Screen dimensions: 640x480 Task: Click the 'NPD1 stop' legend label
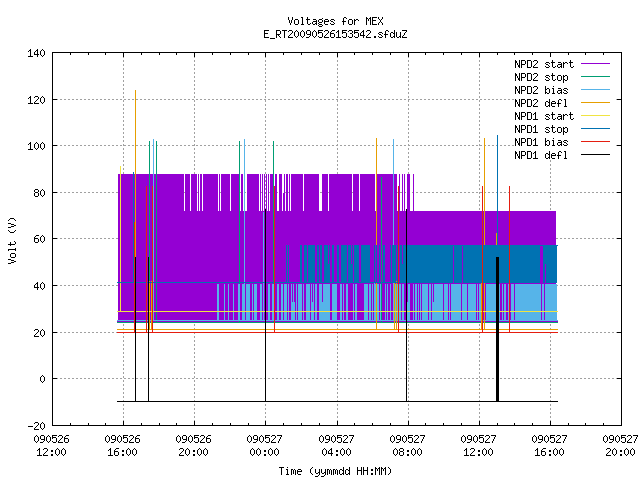click(541, 129)
